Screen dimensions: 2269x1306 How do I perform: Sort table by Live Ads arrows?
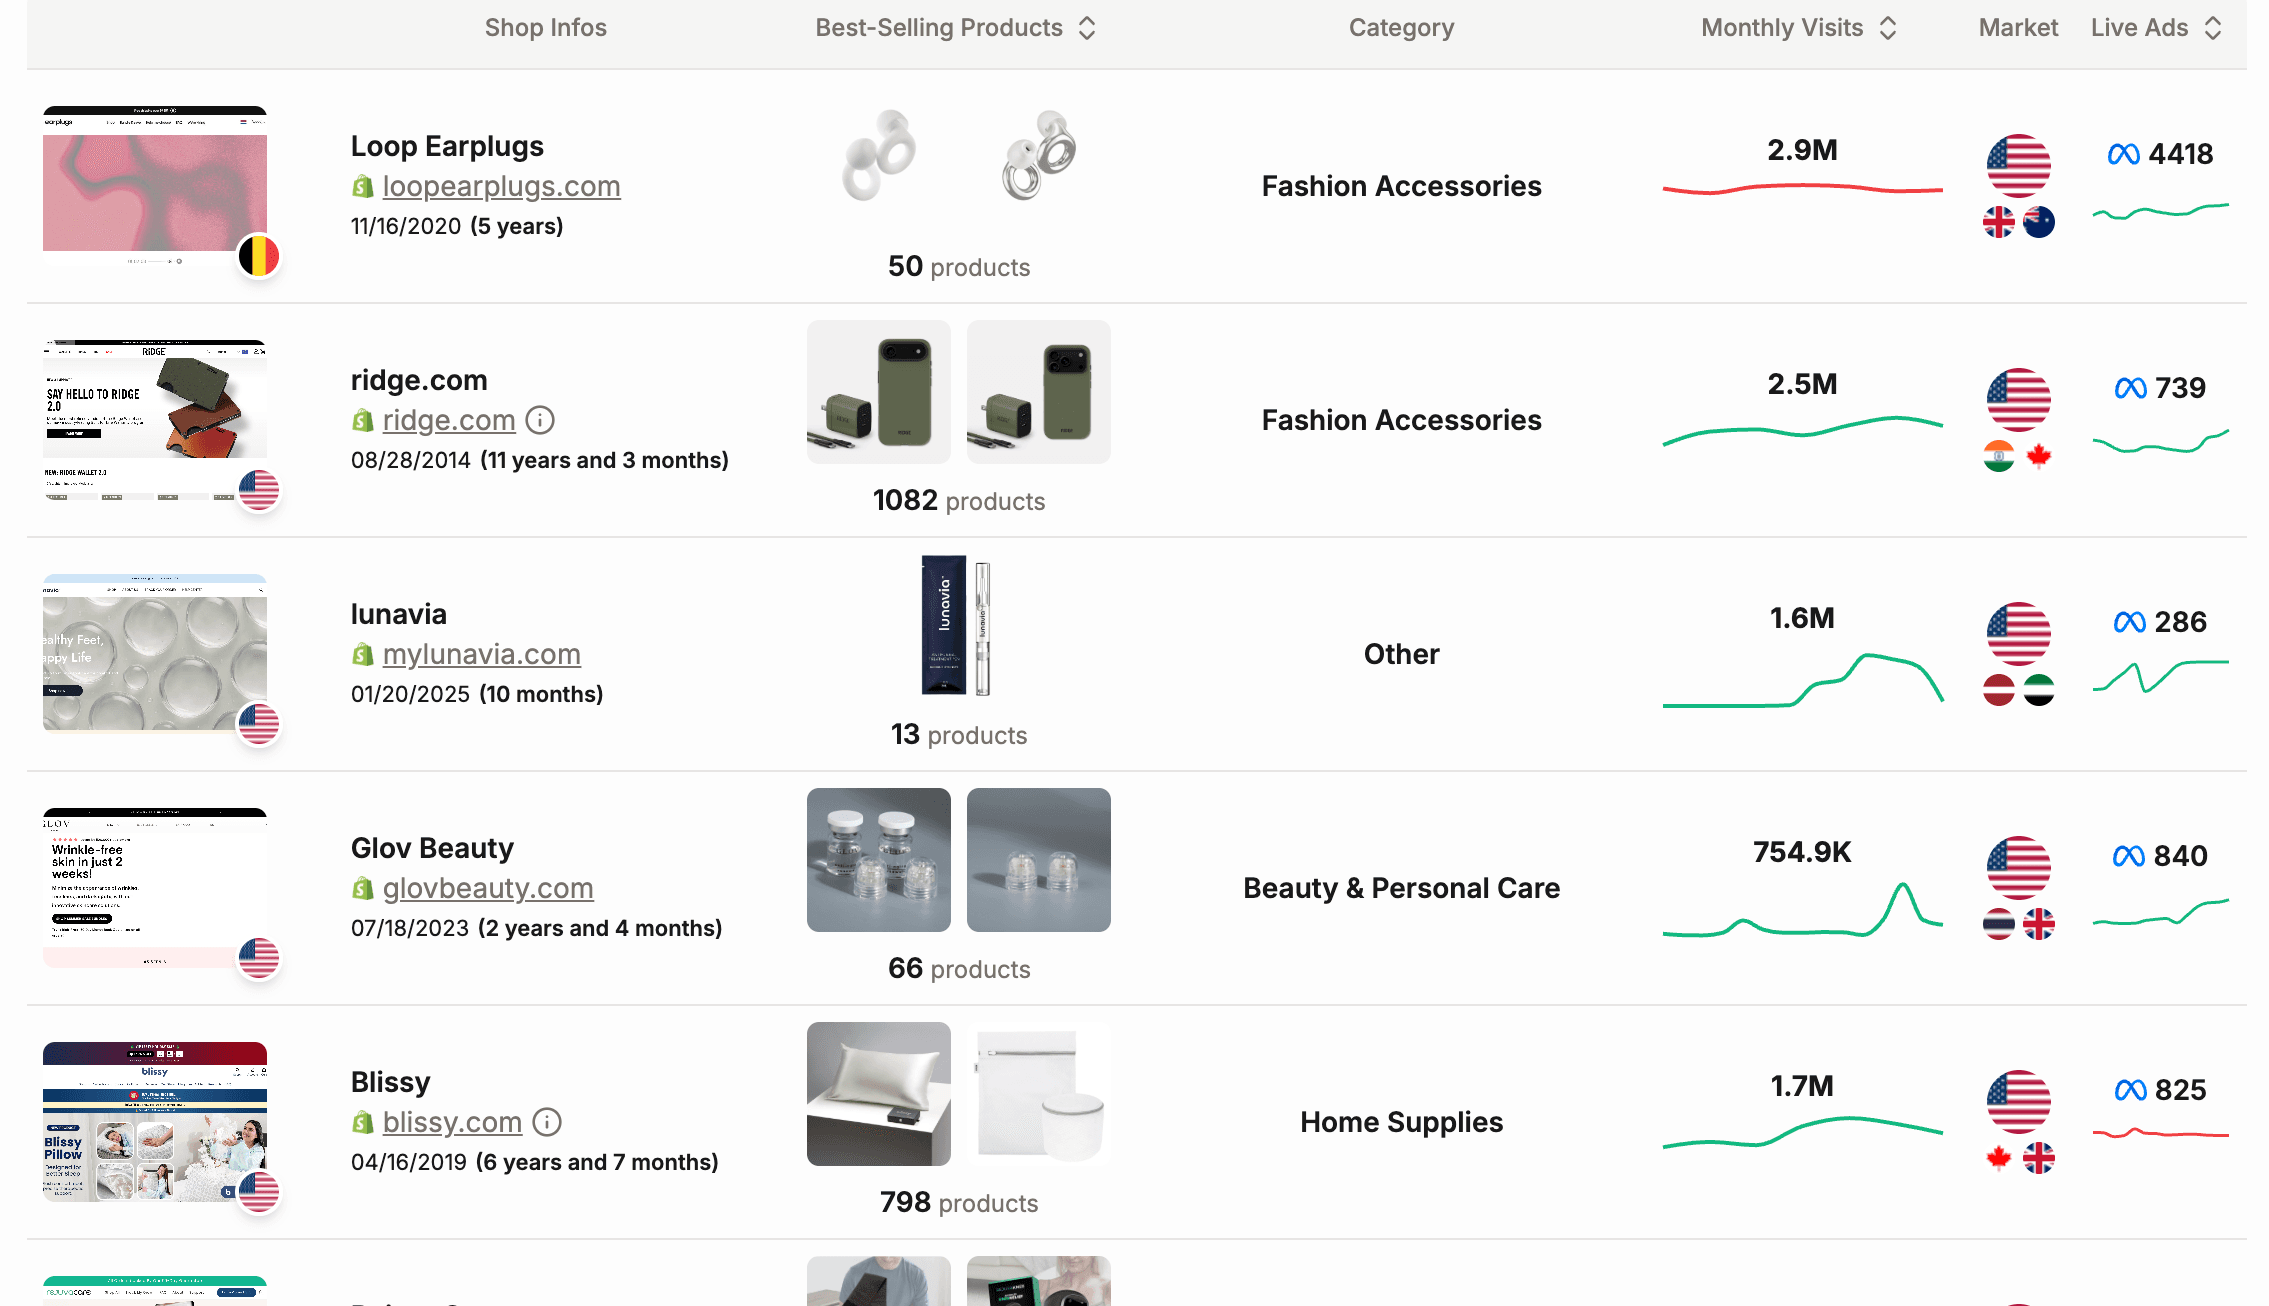coord(2213,28)
